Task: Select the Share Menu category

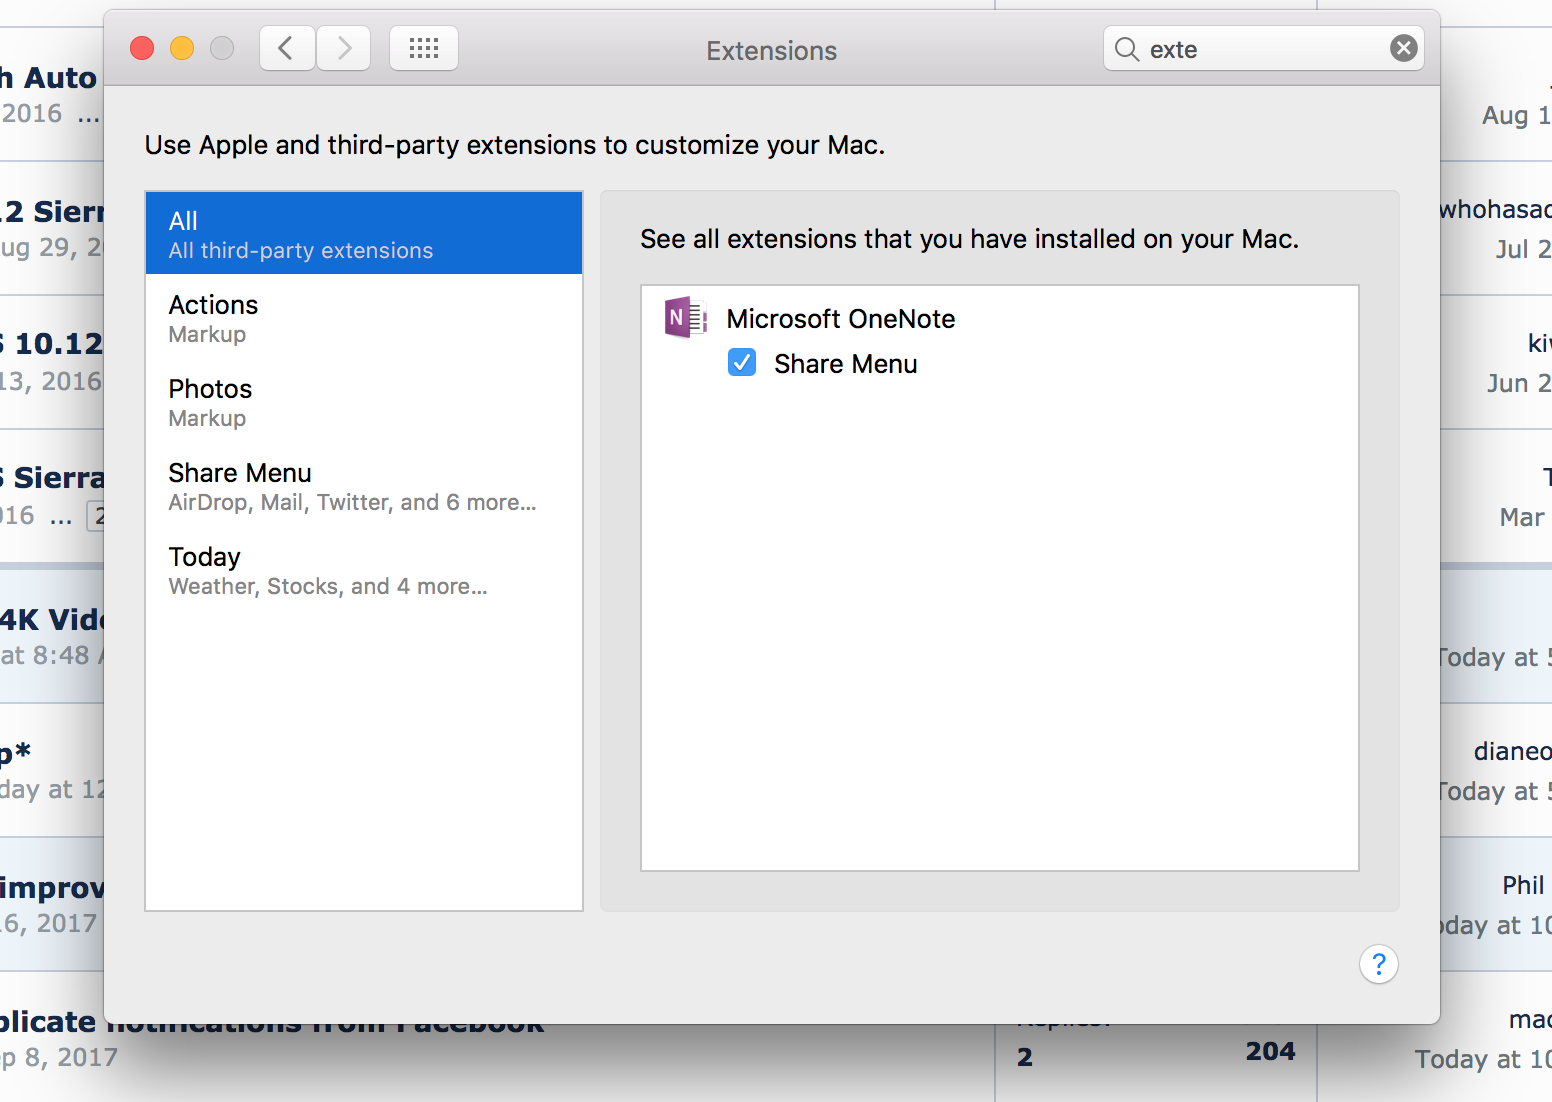Action: (364, 486)
